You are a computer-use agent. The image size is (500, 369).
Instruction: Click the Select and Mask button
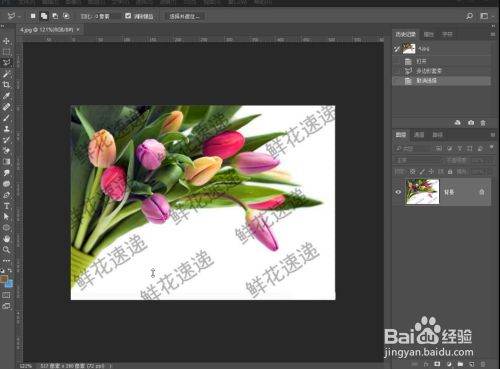(184, 16)
